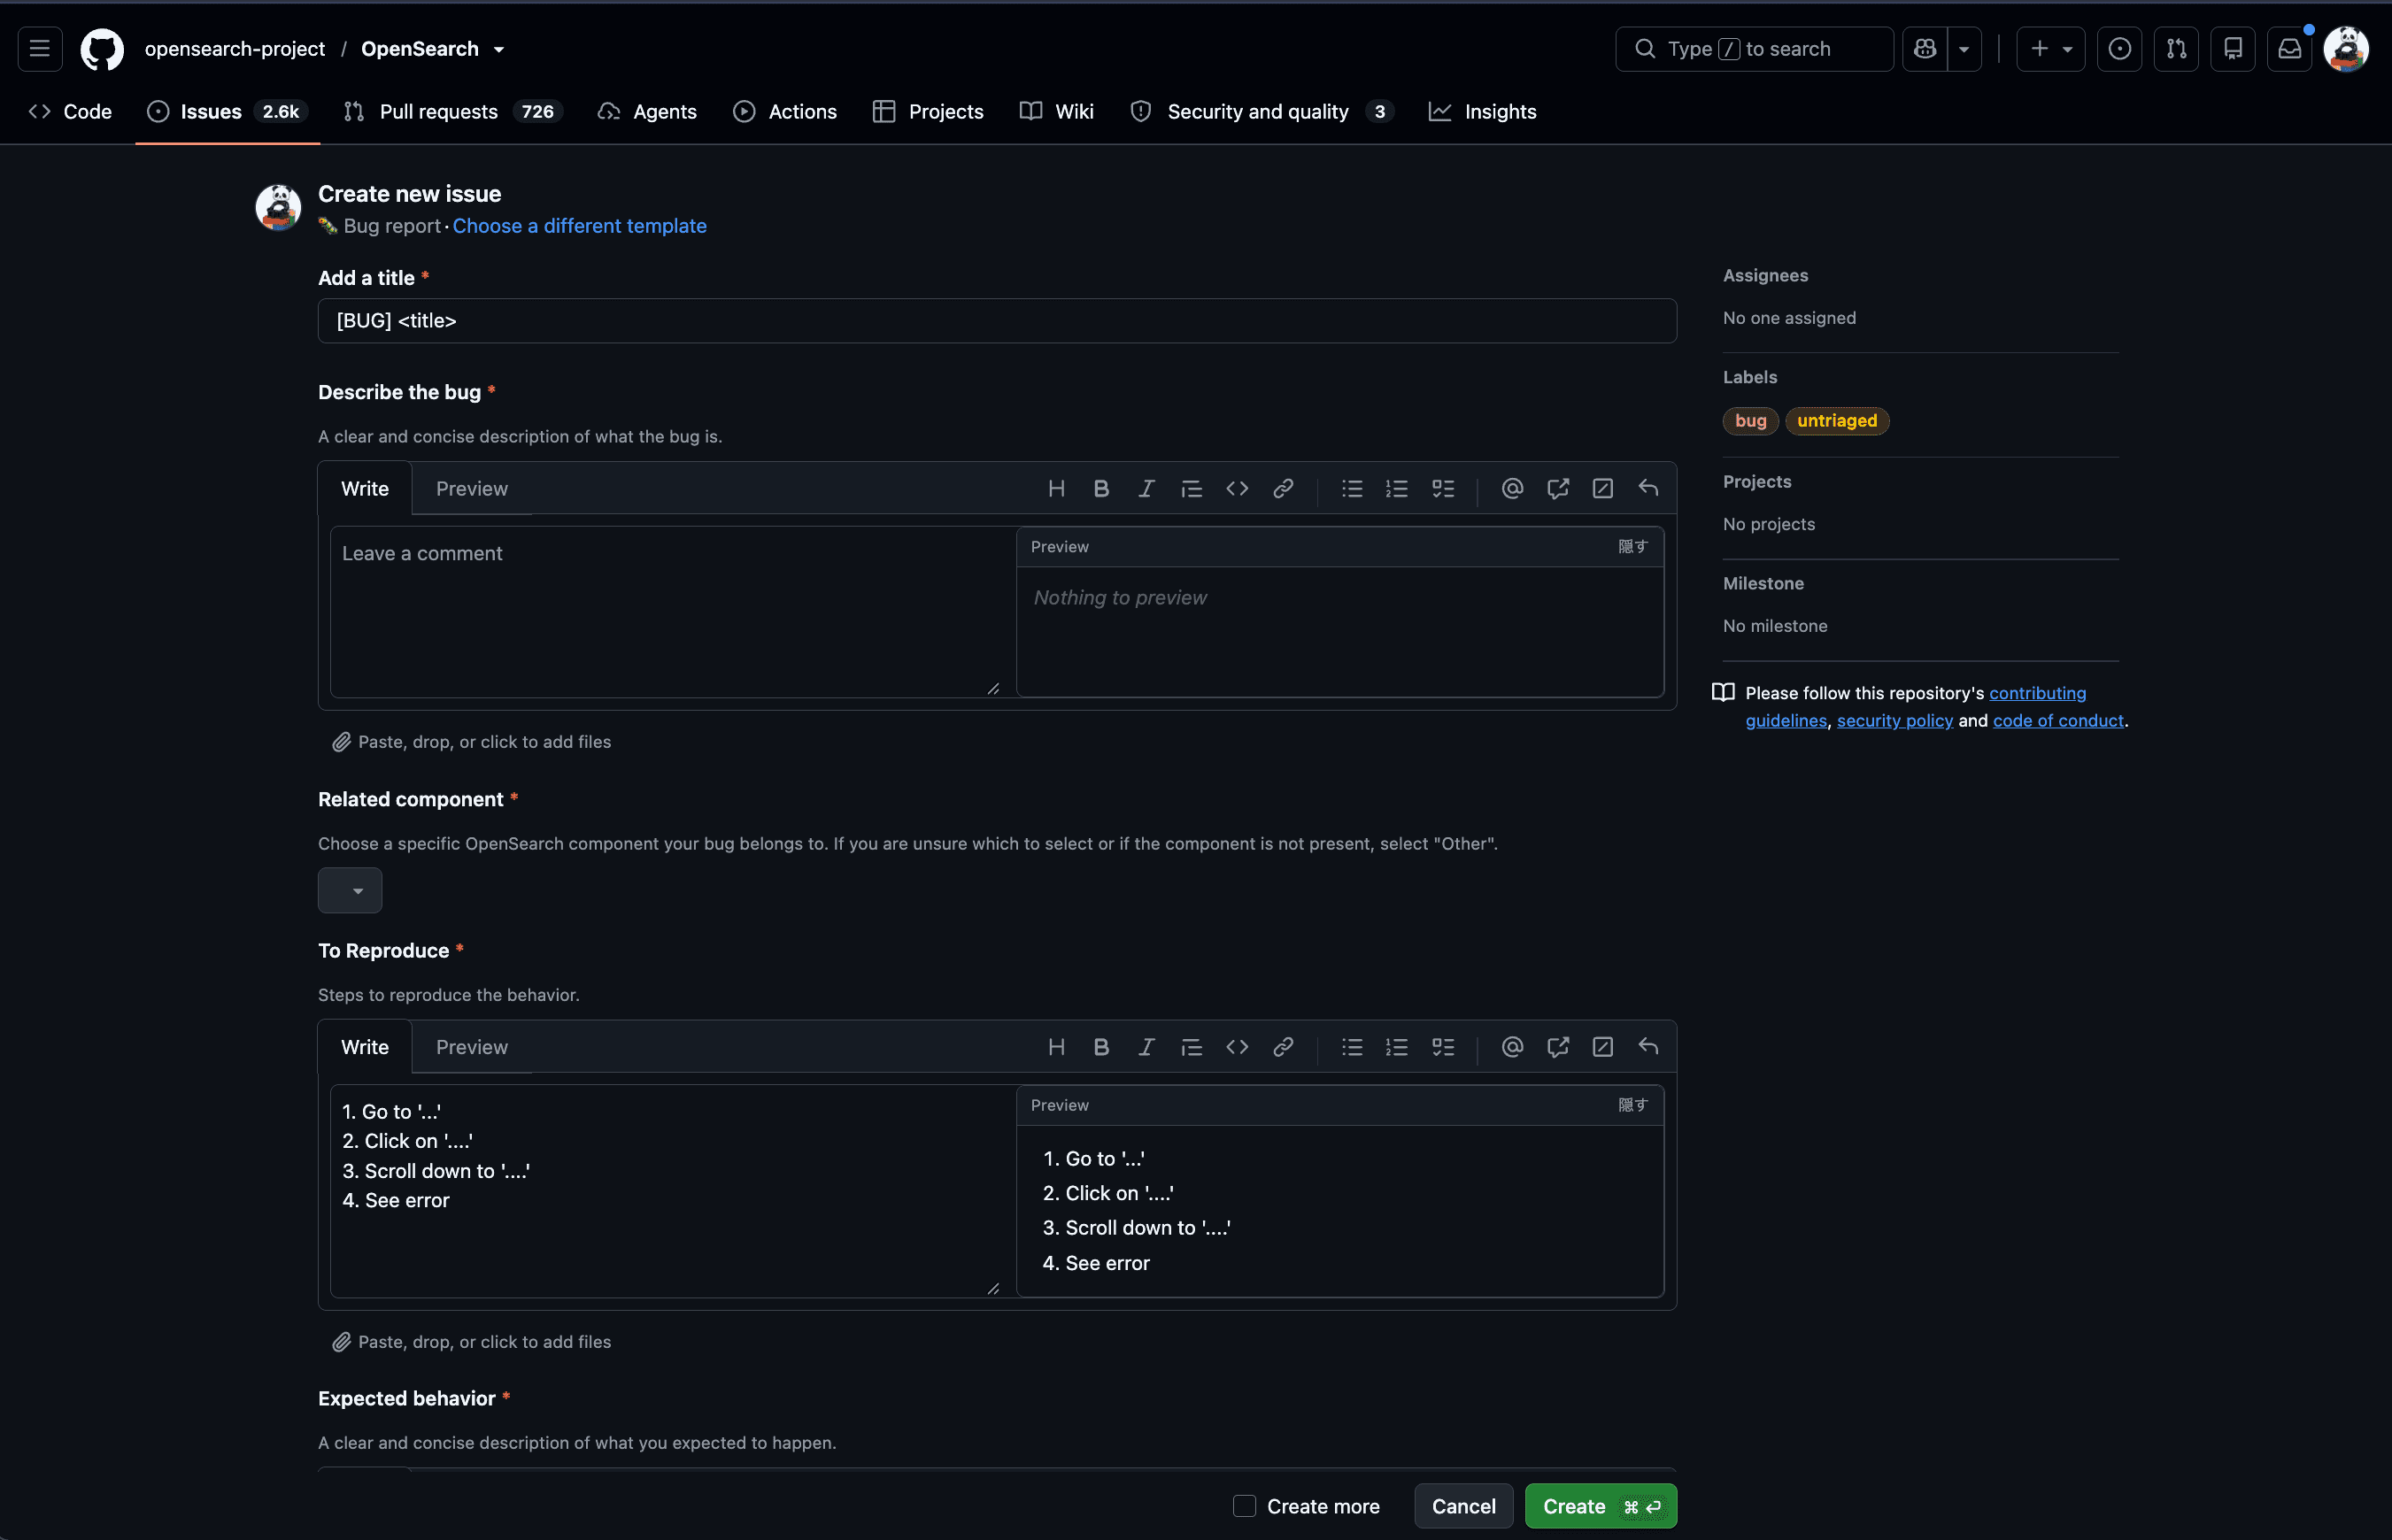Mention a user in Describe the bug editor
The image size is (2392, 1540).
(x=1512, y=489)
